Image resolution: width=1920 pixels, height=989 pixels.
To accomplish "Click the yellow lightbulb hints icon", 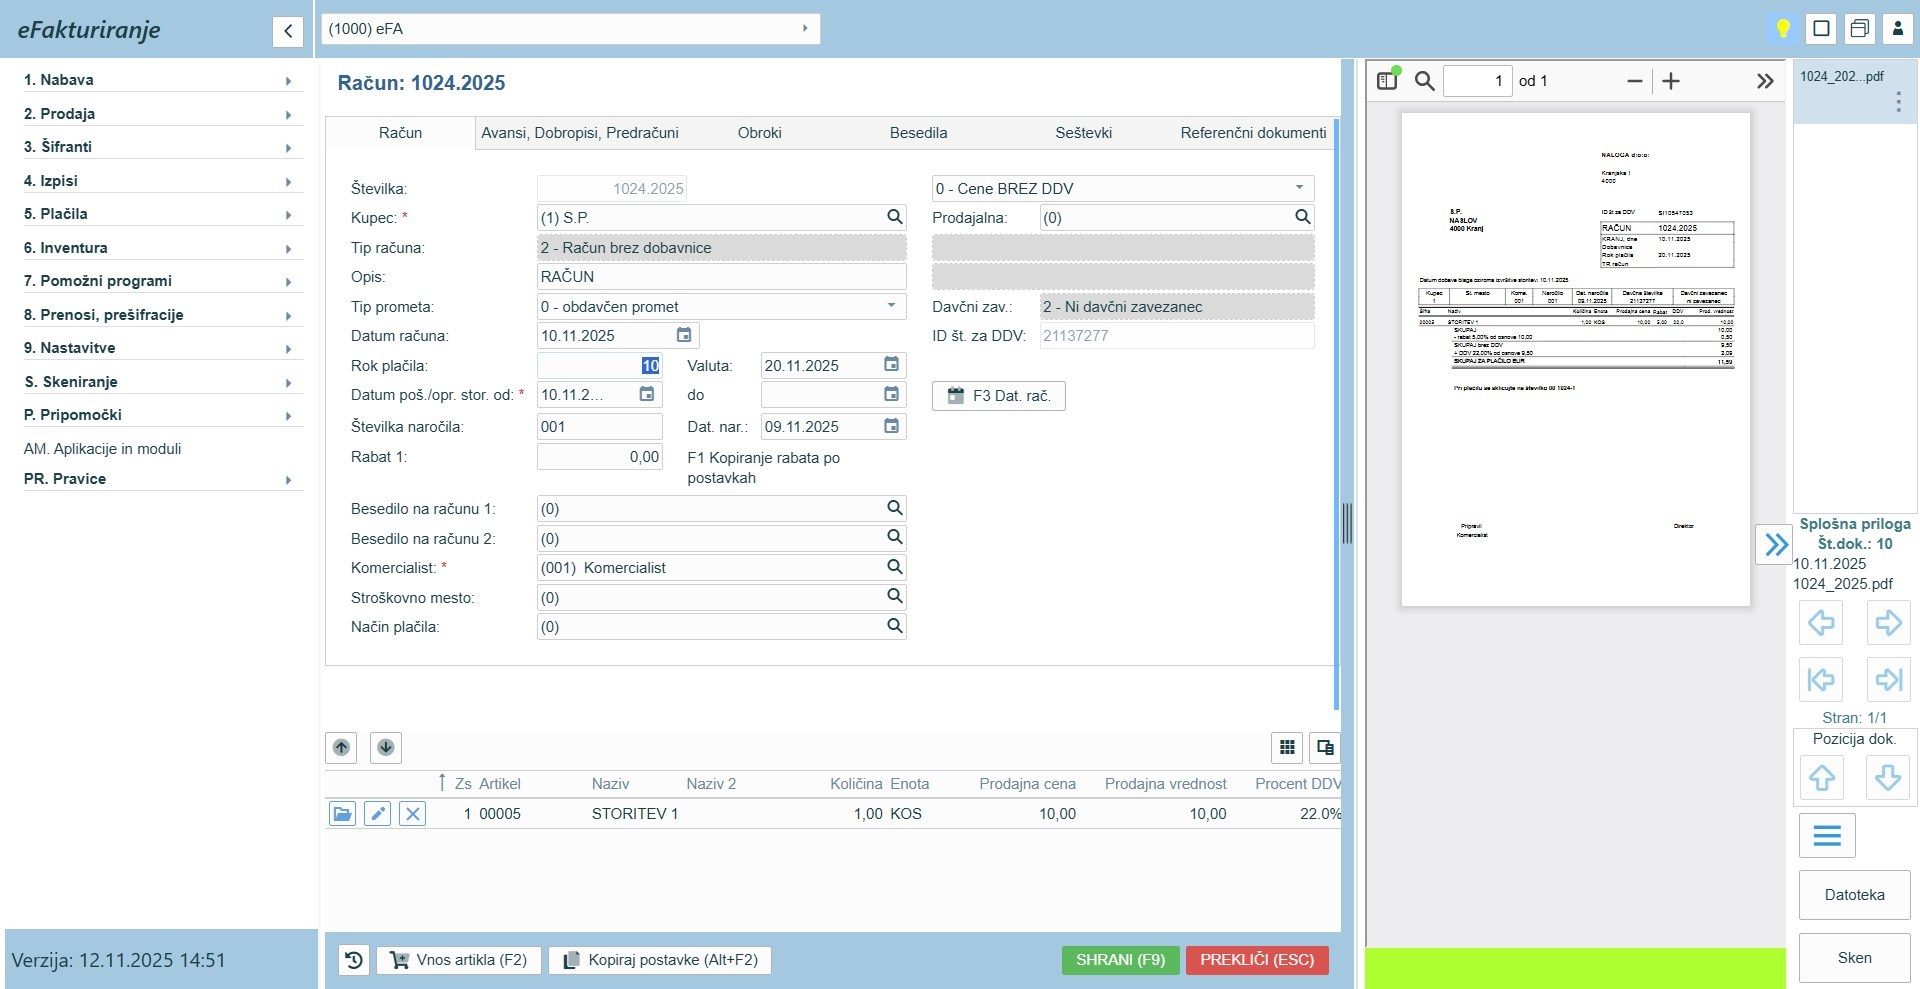I will 1782,29.
